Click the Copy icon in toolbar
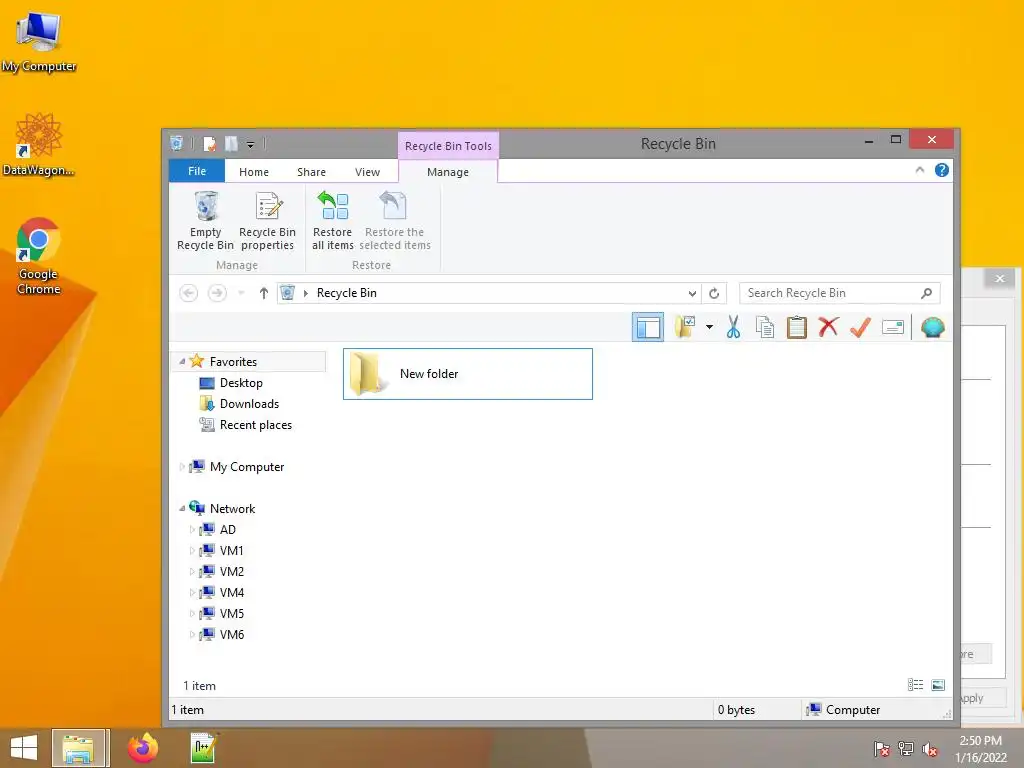The image size is (1024, 768). point(765,327)
